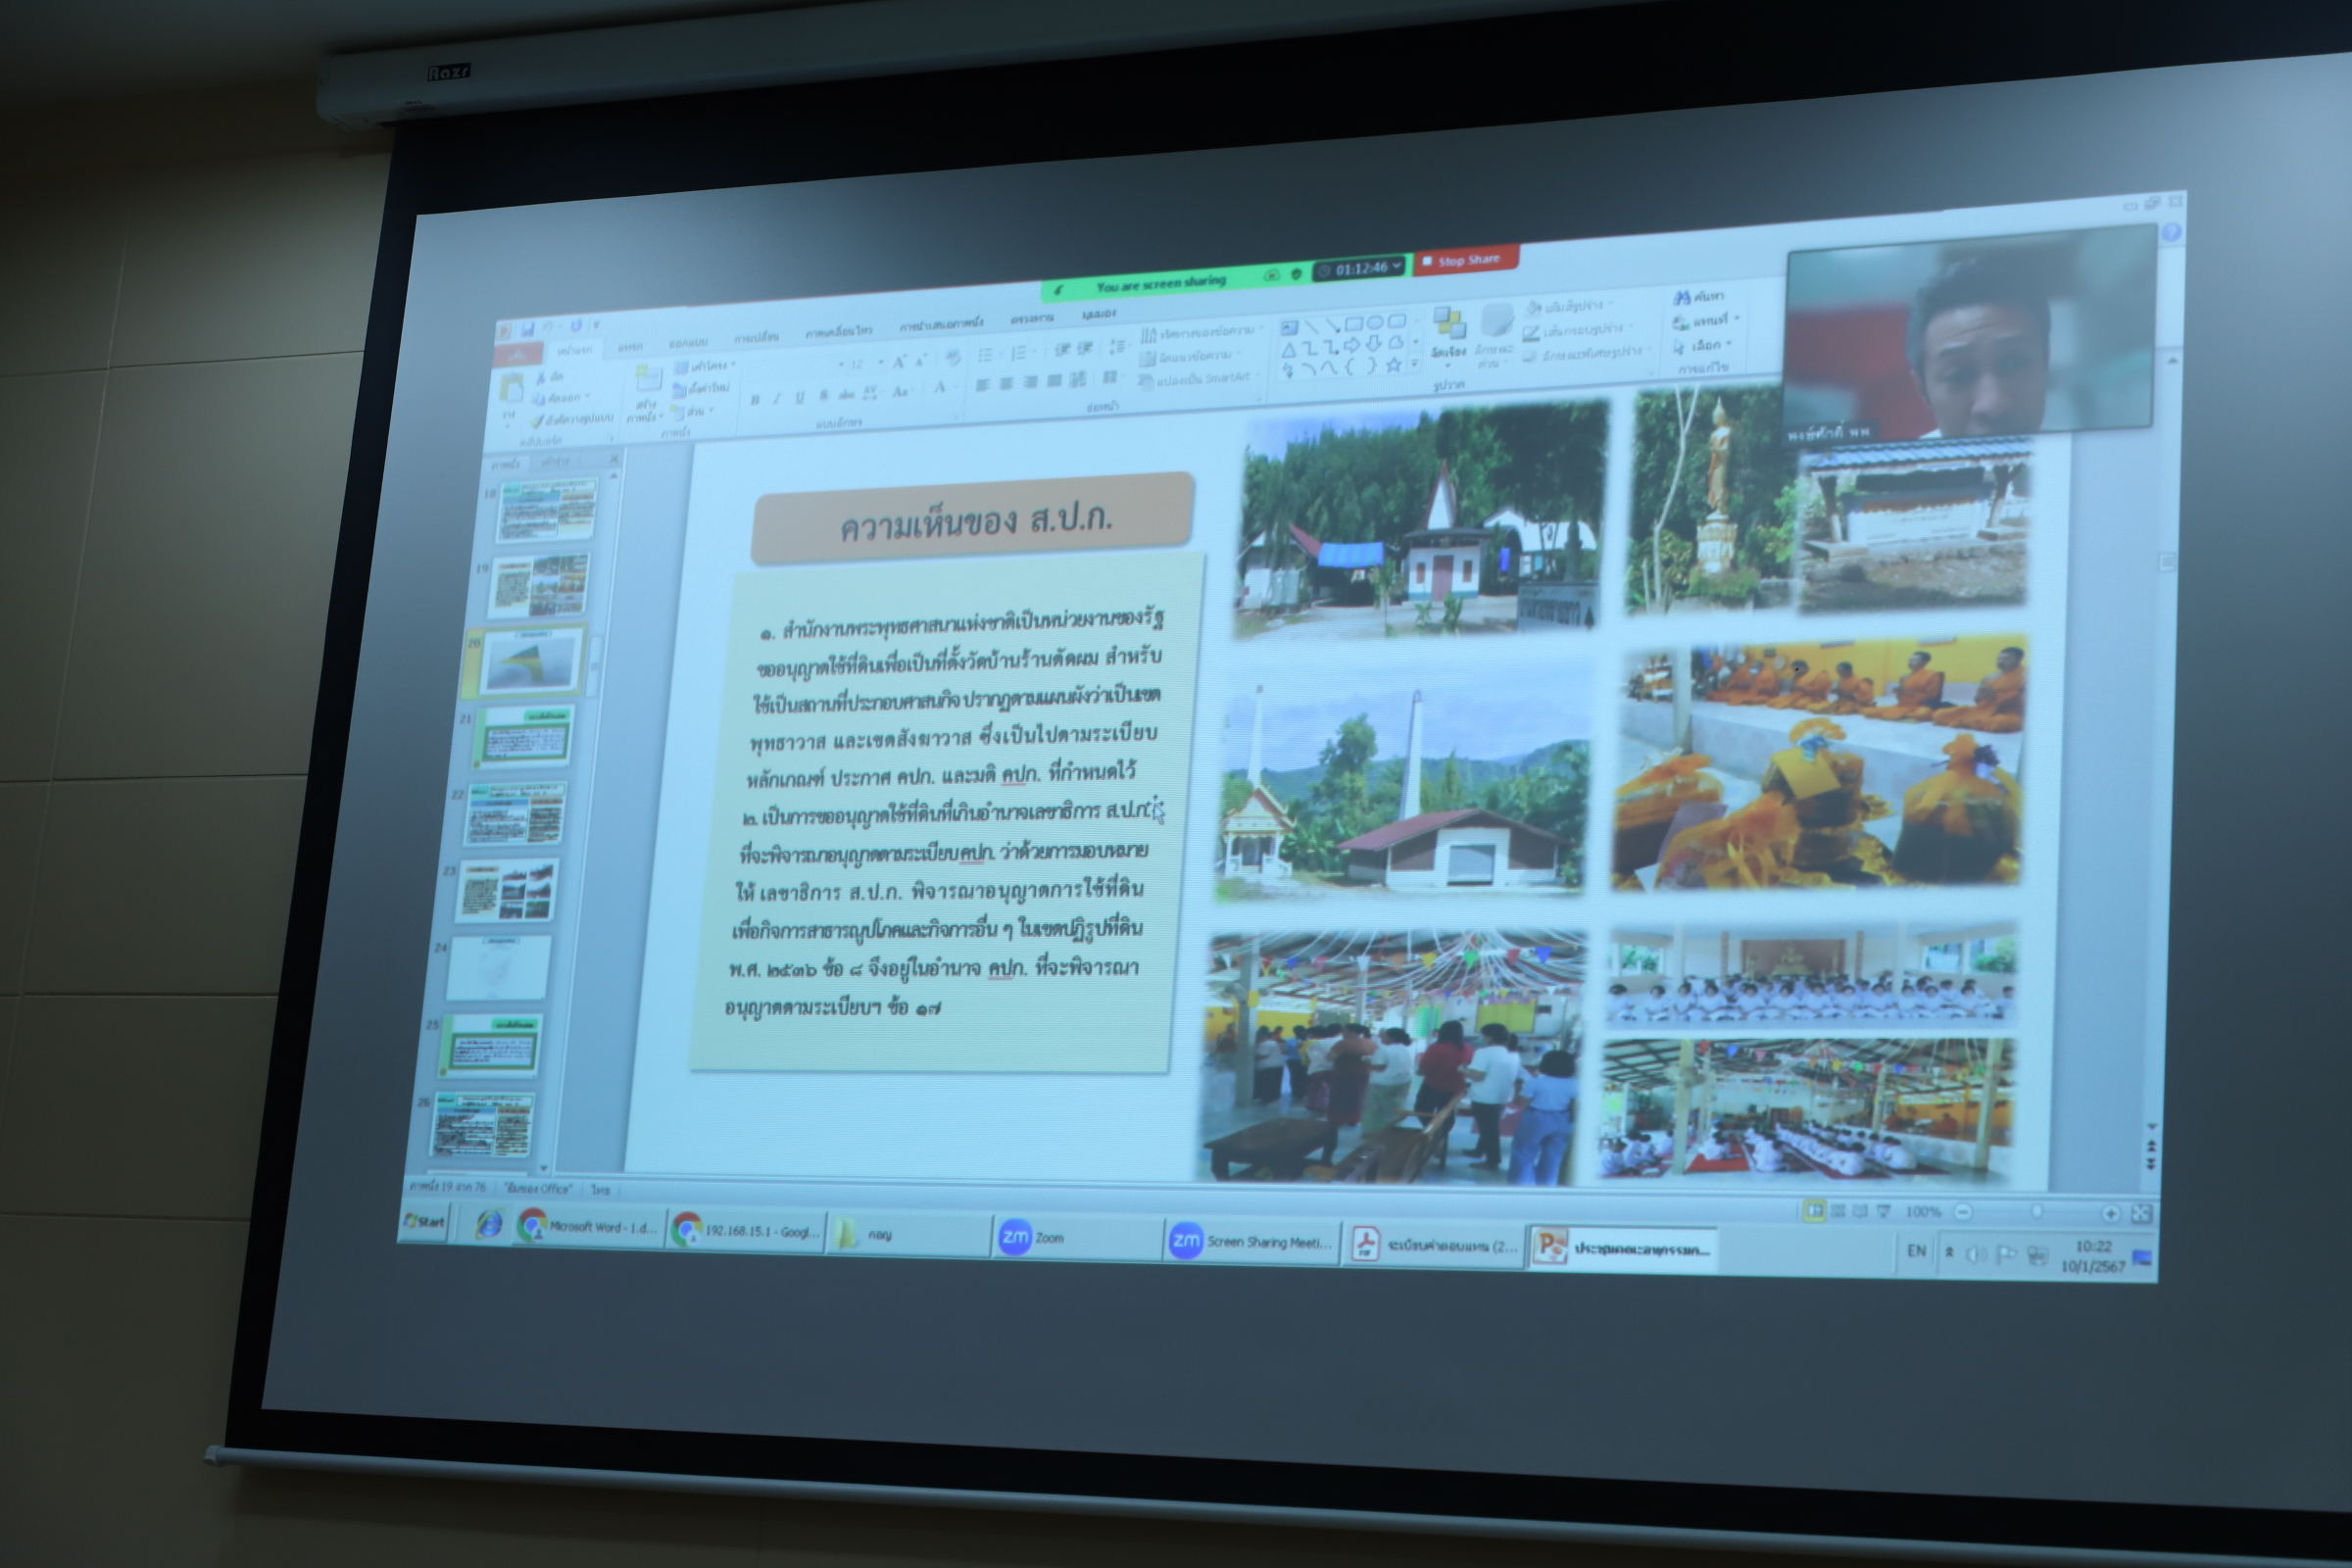Image resolution: width=2352 pixels, height=1568 pixels.
Task: Click the Increase Indent icon
Action: 1086,347
